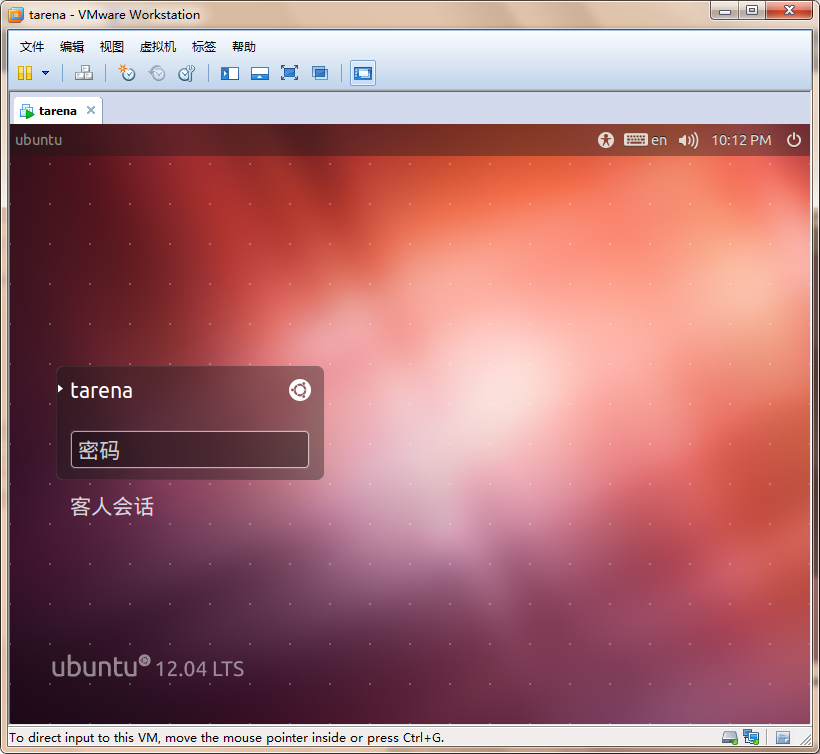Take a snapshot of this virtual machine

click(127, 73)
